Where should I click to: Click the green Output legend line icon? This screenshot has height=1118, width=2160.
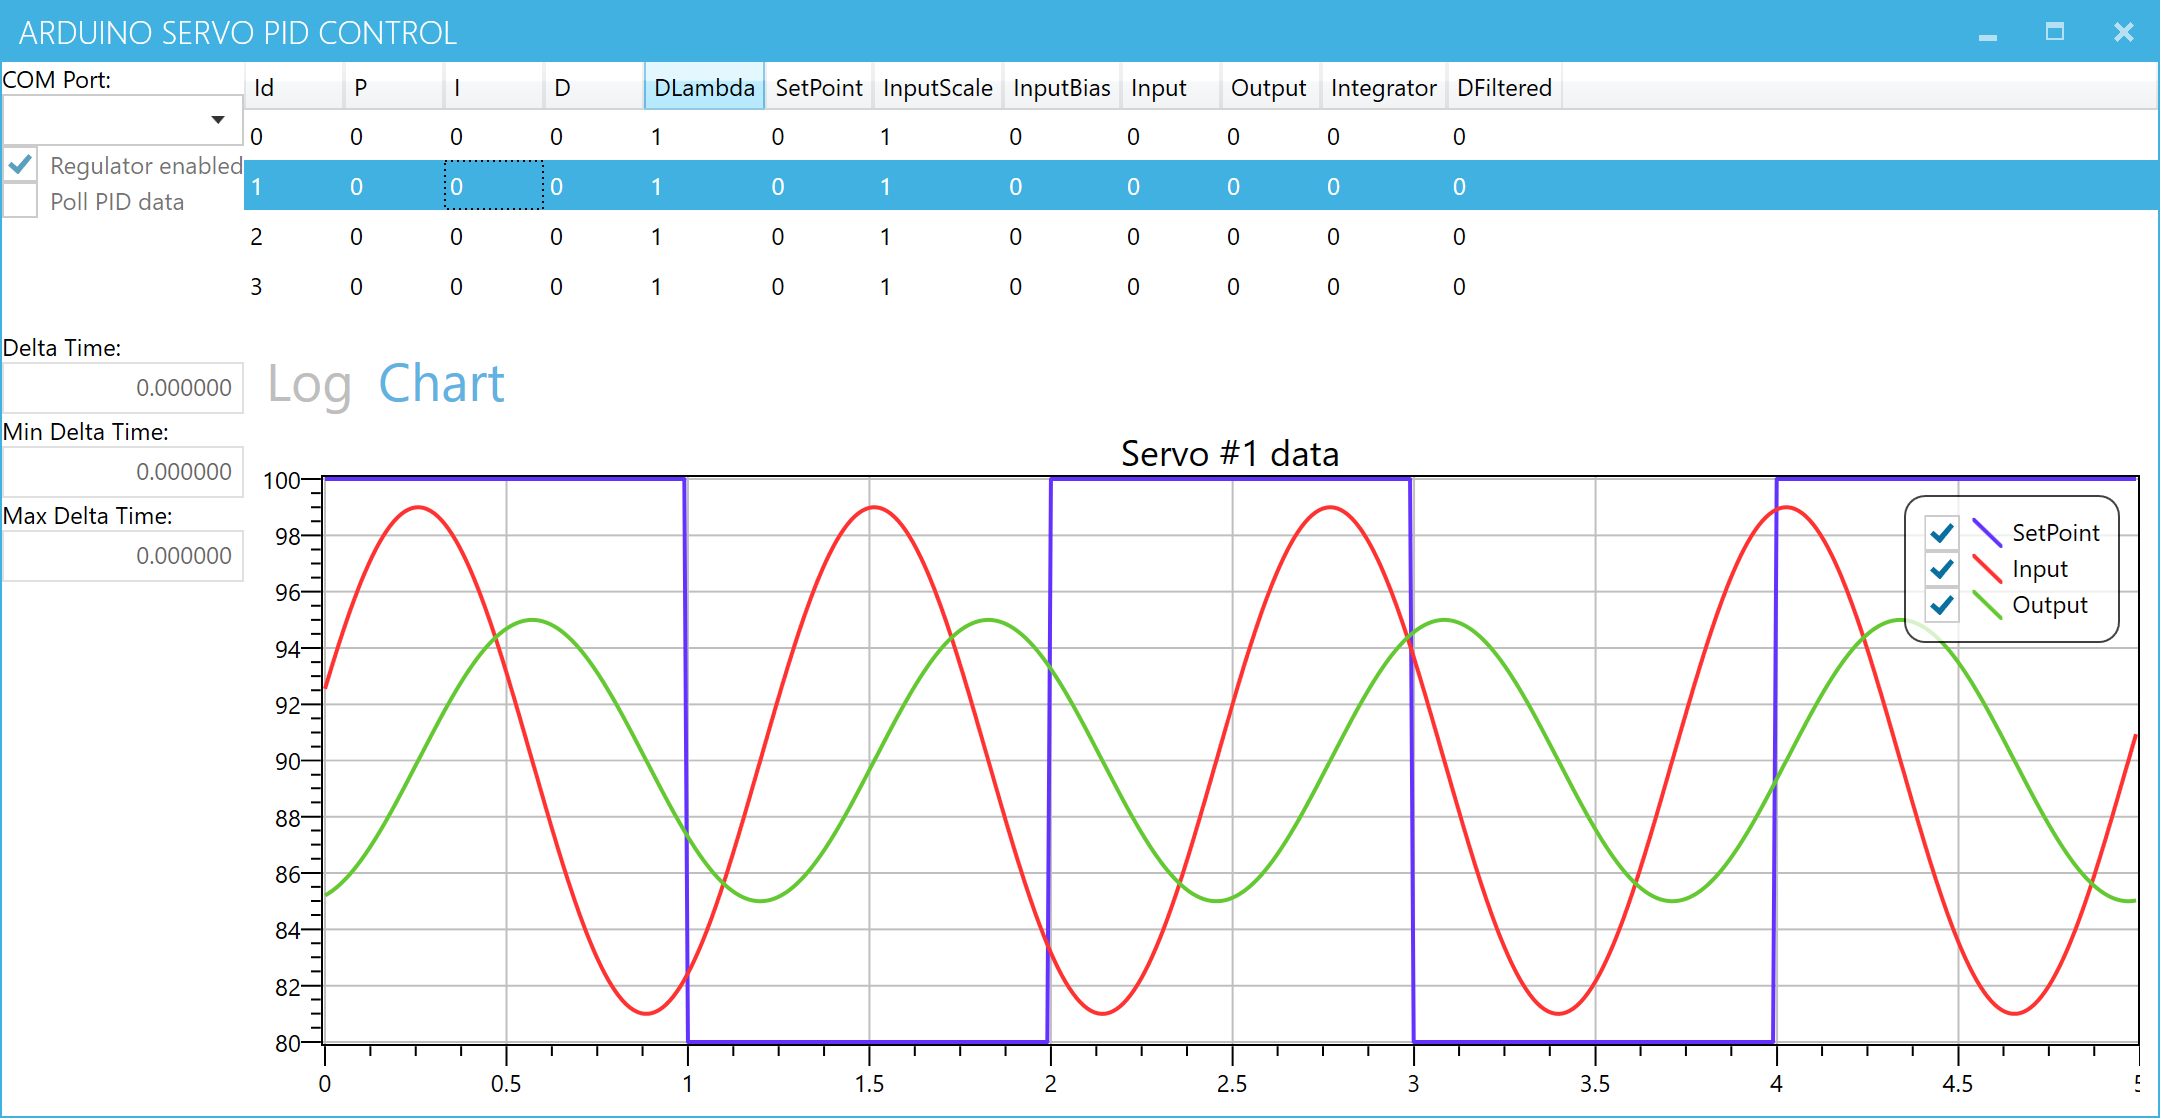1986,605
